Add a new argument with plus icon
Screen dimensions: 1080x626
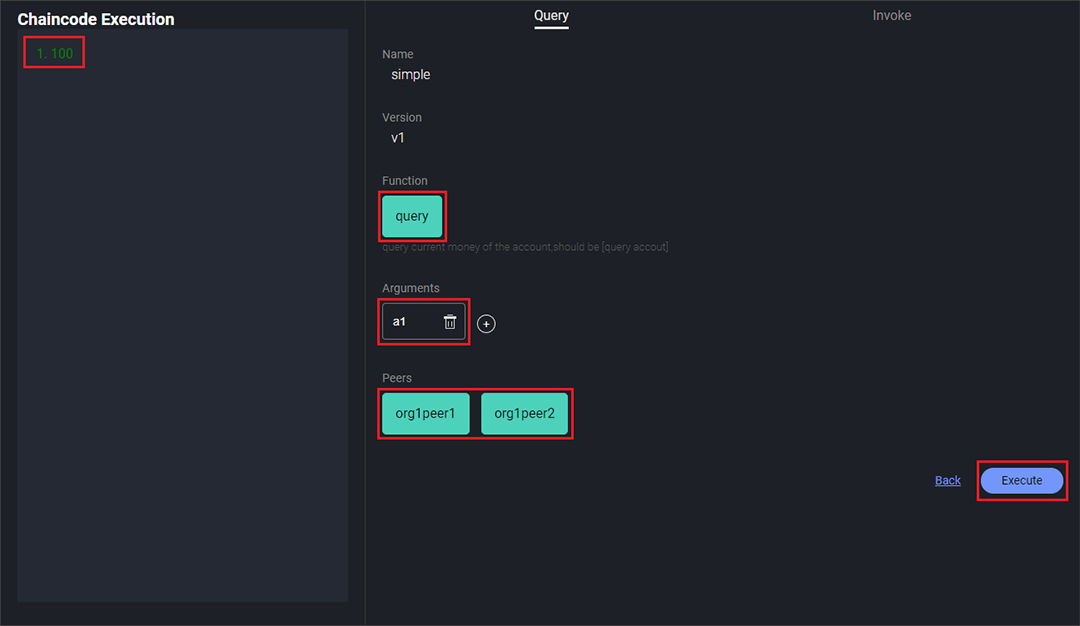[x=486, y=324]
